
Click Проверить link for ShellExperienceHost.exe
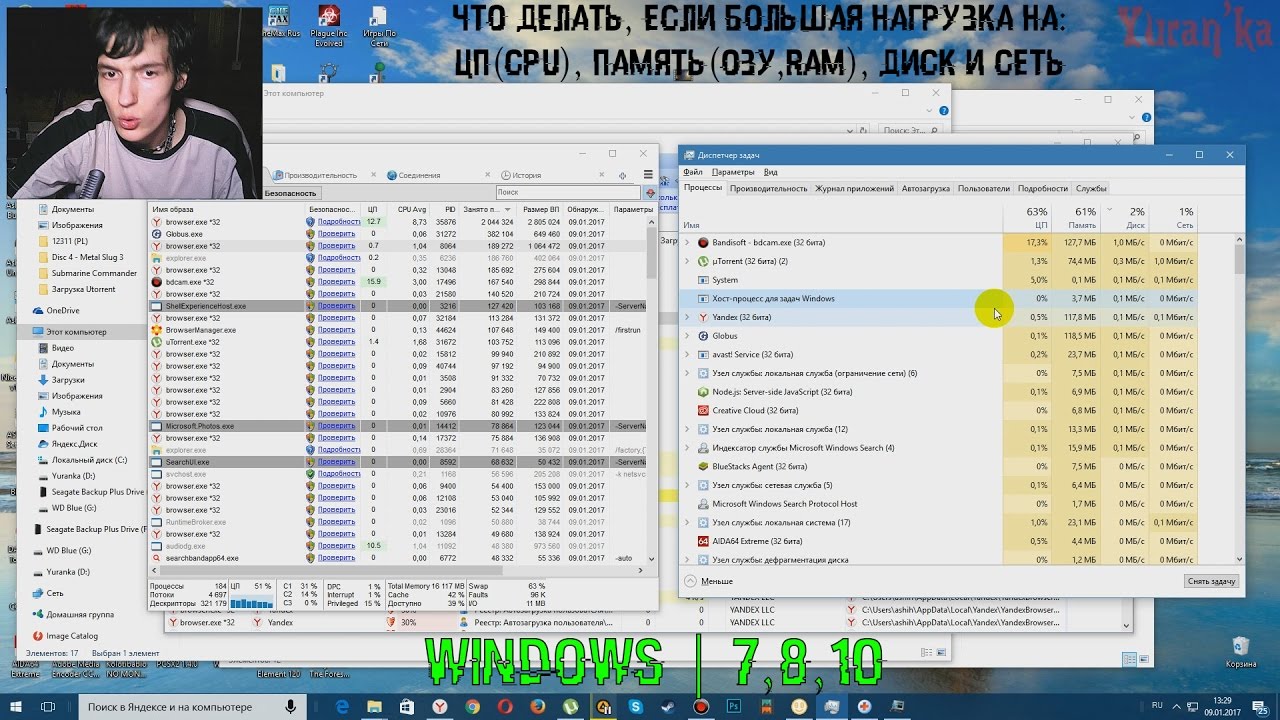click(336, 306)
